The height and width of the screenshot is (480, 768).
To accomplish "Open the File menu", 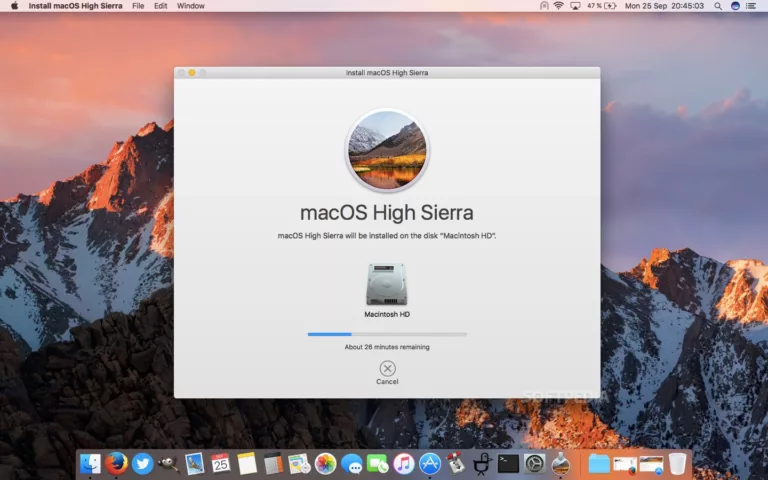I will click(x=138, y=6).
